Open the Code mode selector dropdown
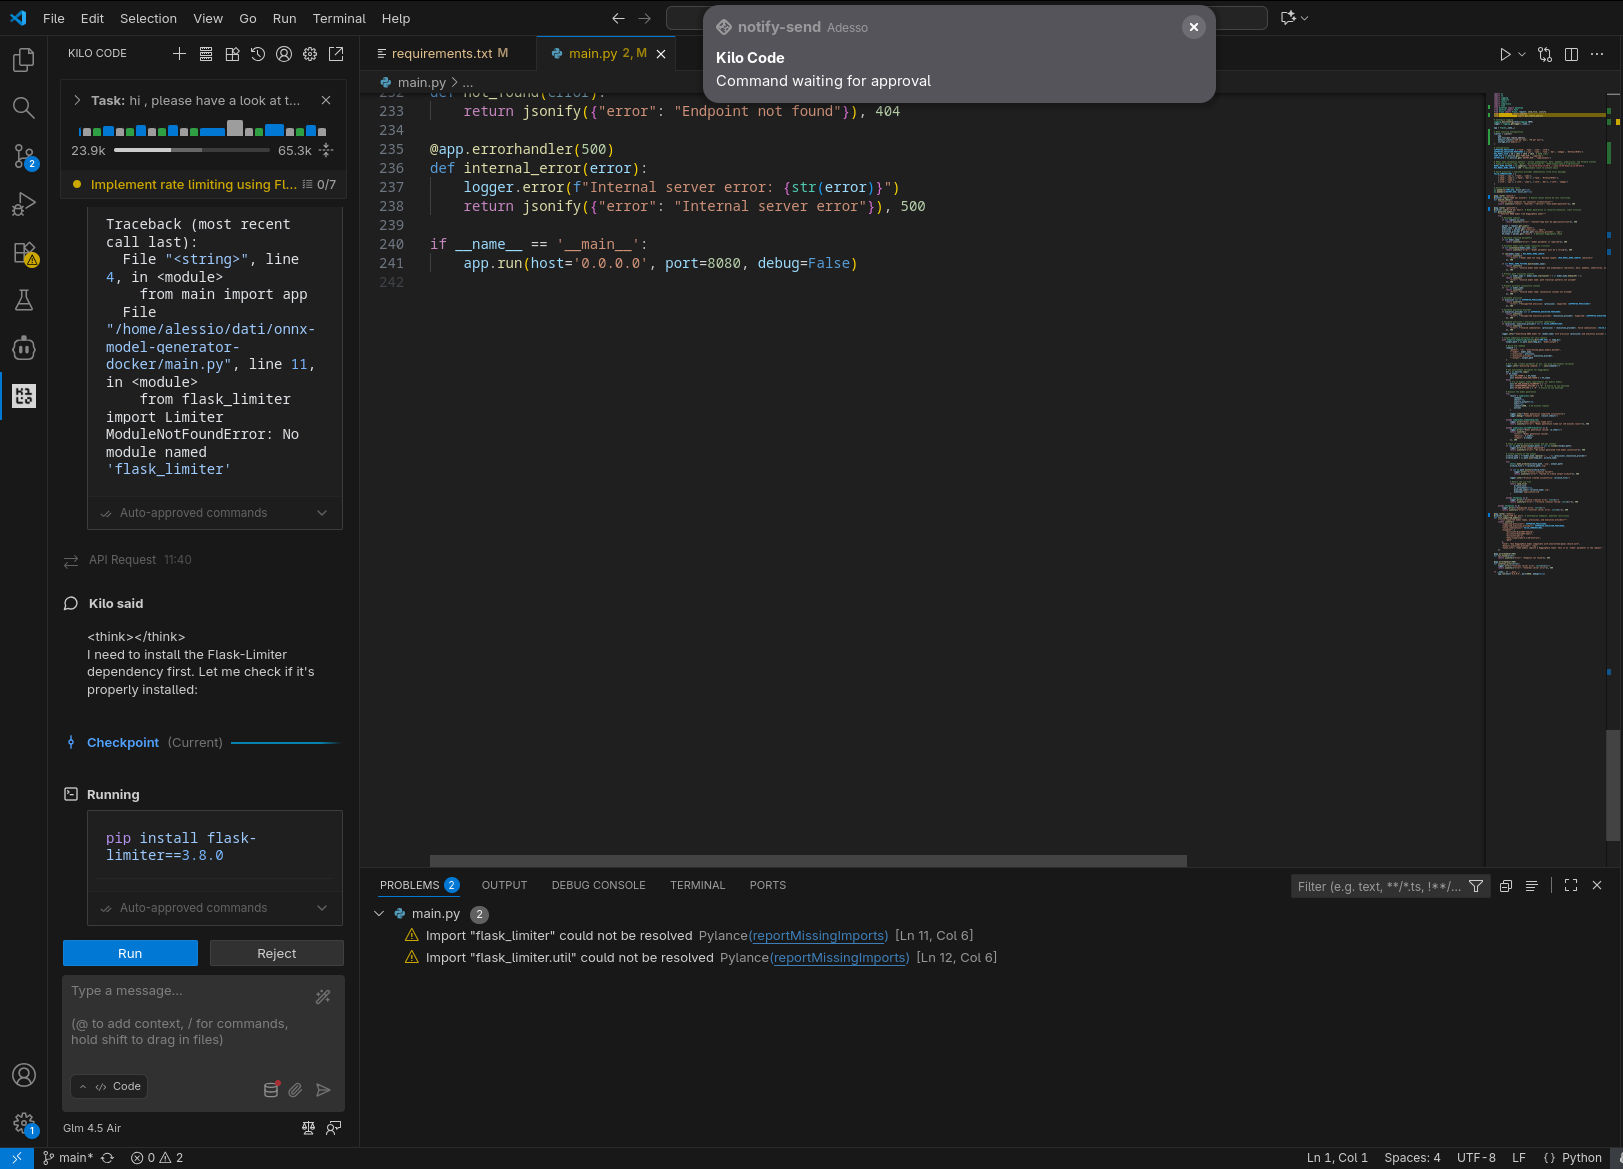This screenshot has width=1623, height=1169. click(x=110, y=1087)
